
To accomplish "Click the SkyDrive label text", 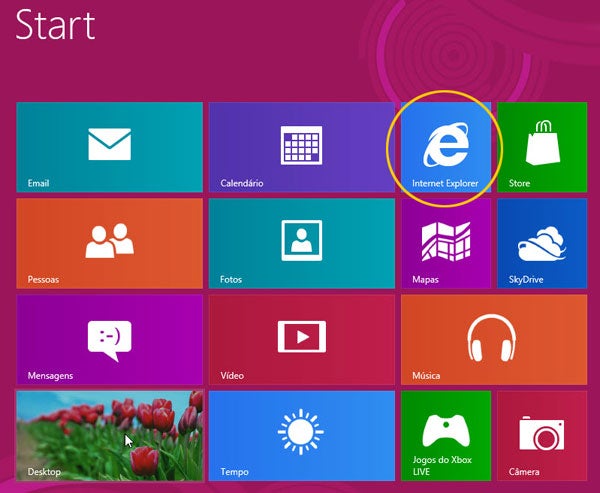I will pos(526,280).
